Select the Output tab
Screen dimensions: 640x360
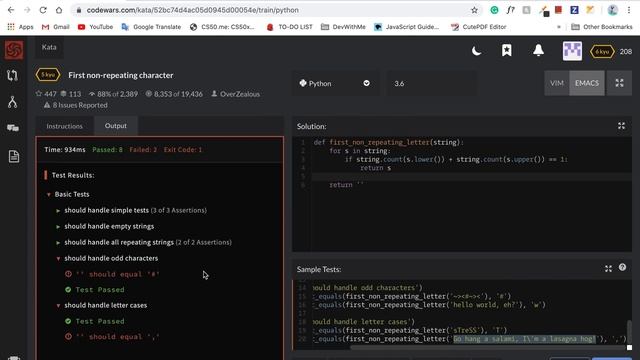click(x=116, y=125)
